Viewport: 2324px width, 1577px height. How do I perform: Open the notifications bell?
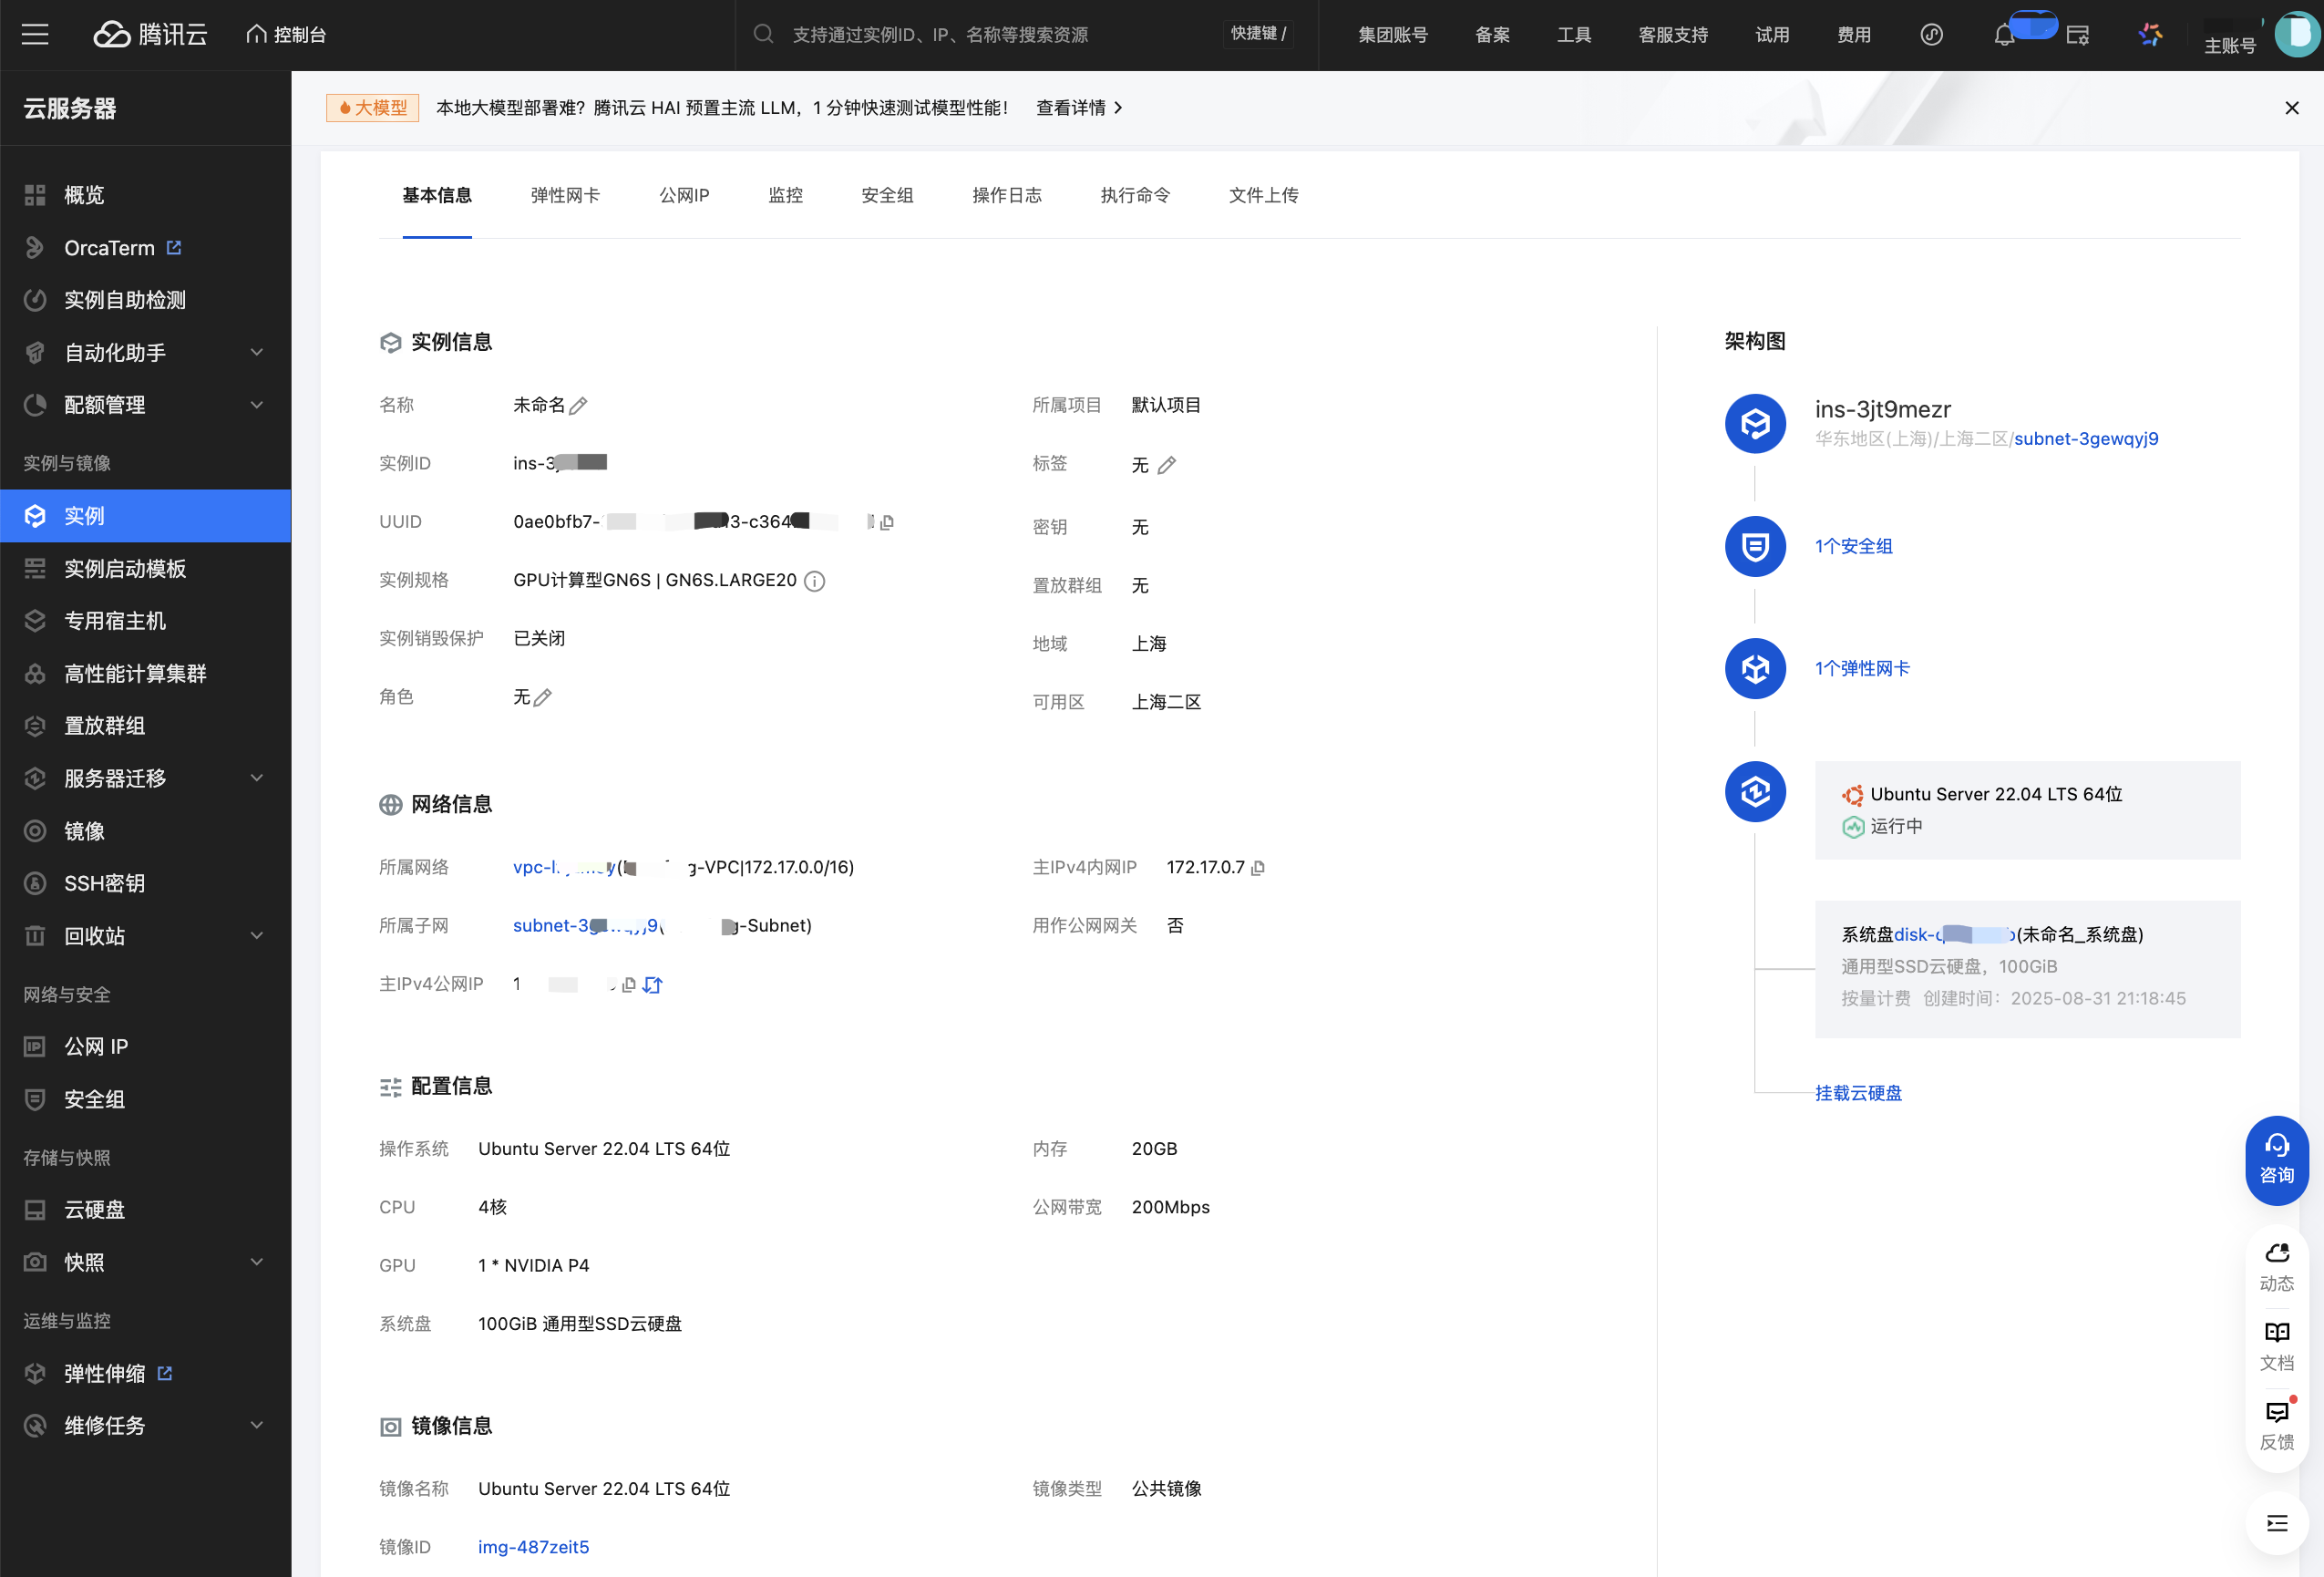(2003, 35)
